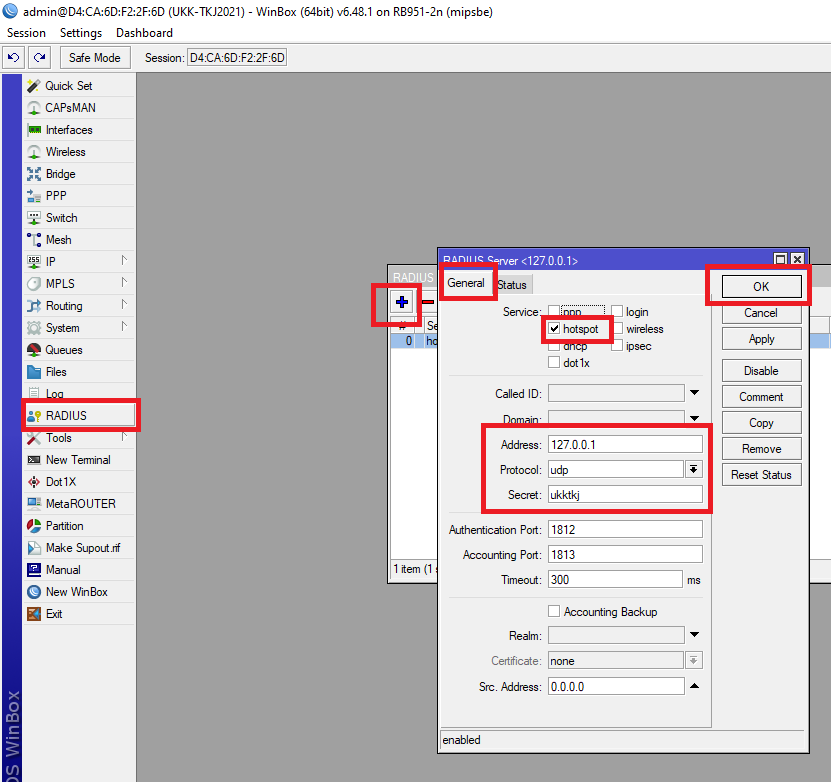Open the PPP menu
This screenshot has width=831, height=782.
pos(79,196)
